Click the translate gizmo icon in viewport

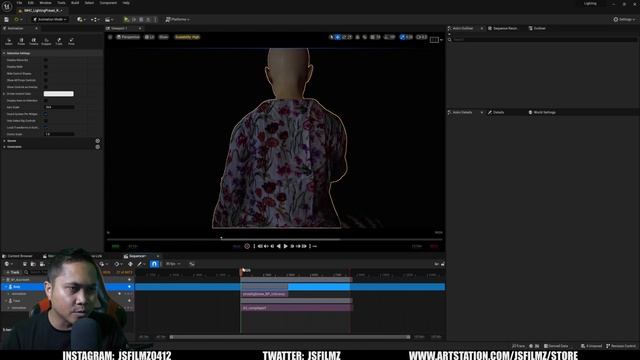(338, 37)
